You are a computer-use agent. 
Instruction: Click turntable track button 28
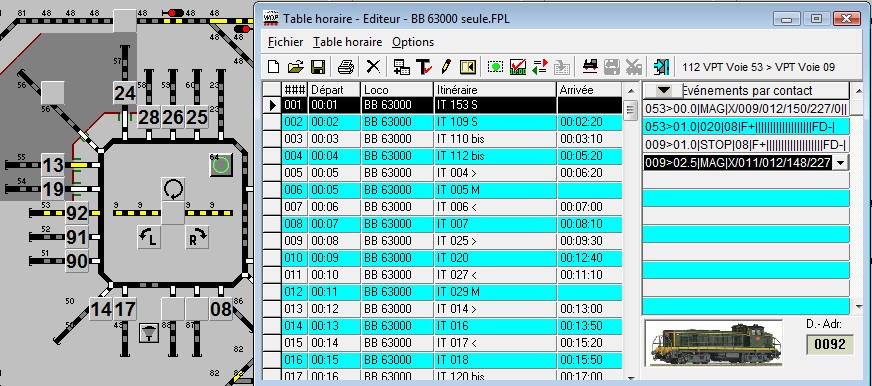coord(149,117)
